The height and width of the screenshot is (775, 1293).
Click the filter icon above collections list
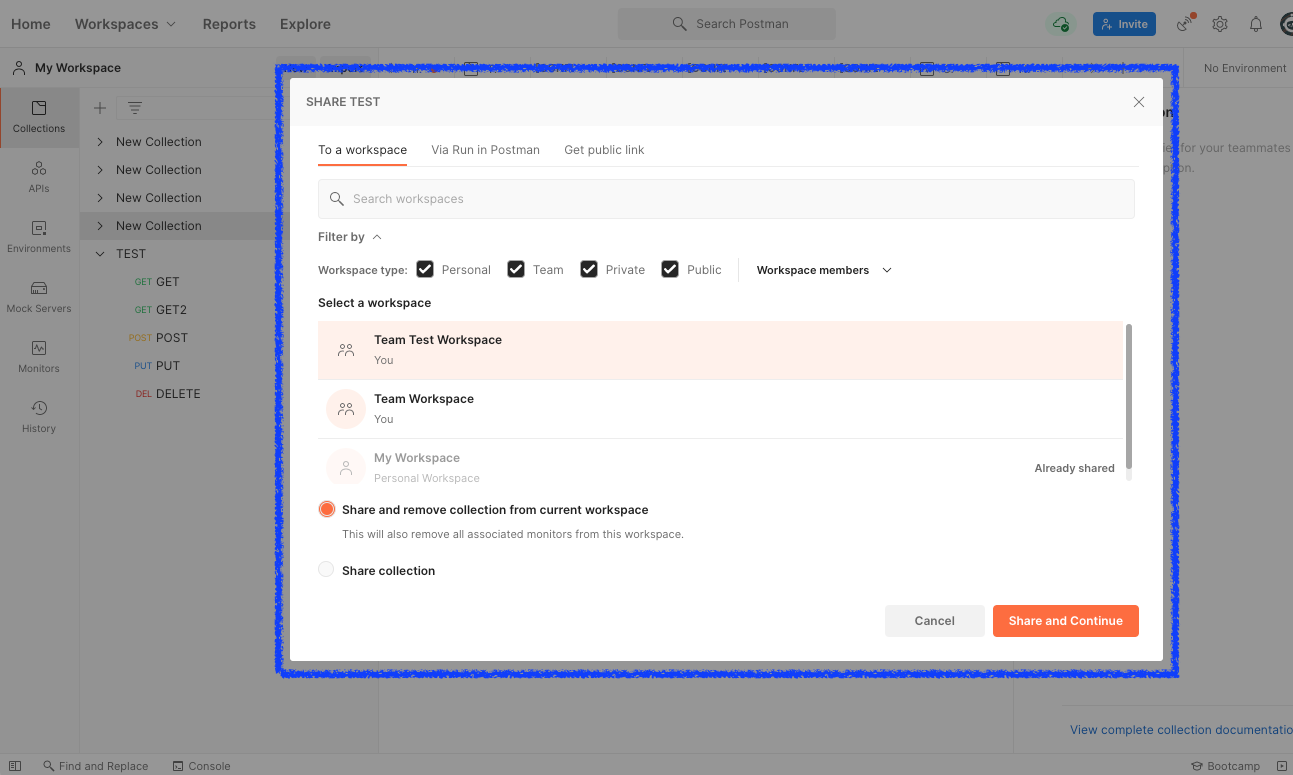(135, 108)
